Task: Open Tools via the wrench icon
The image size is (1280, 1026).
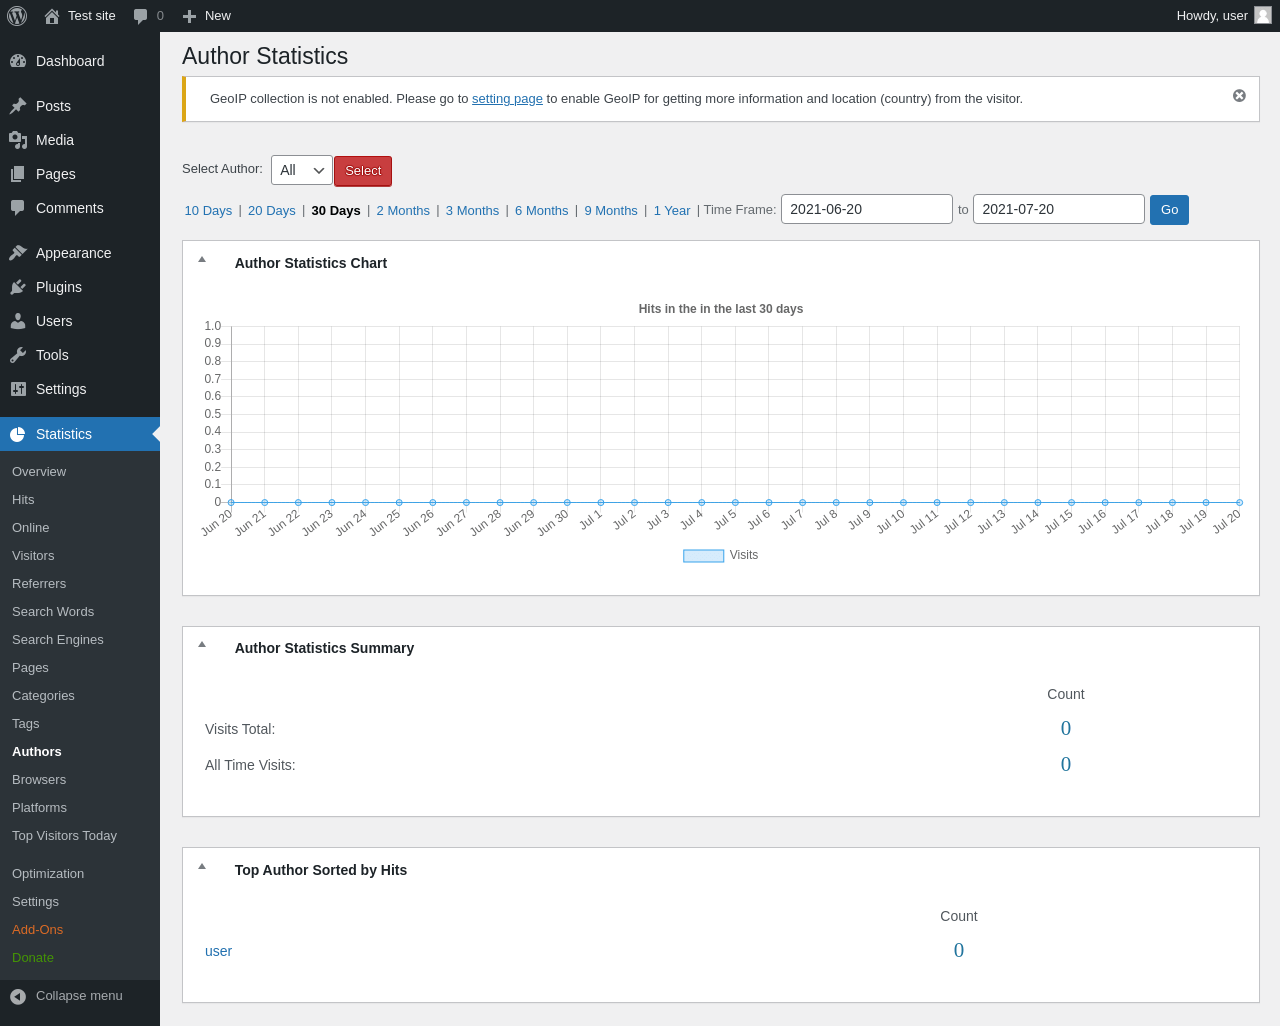Action: (18, 355)
